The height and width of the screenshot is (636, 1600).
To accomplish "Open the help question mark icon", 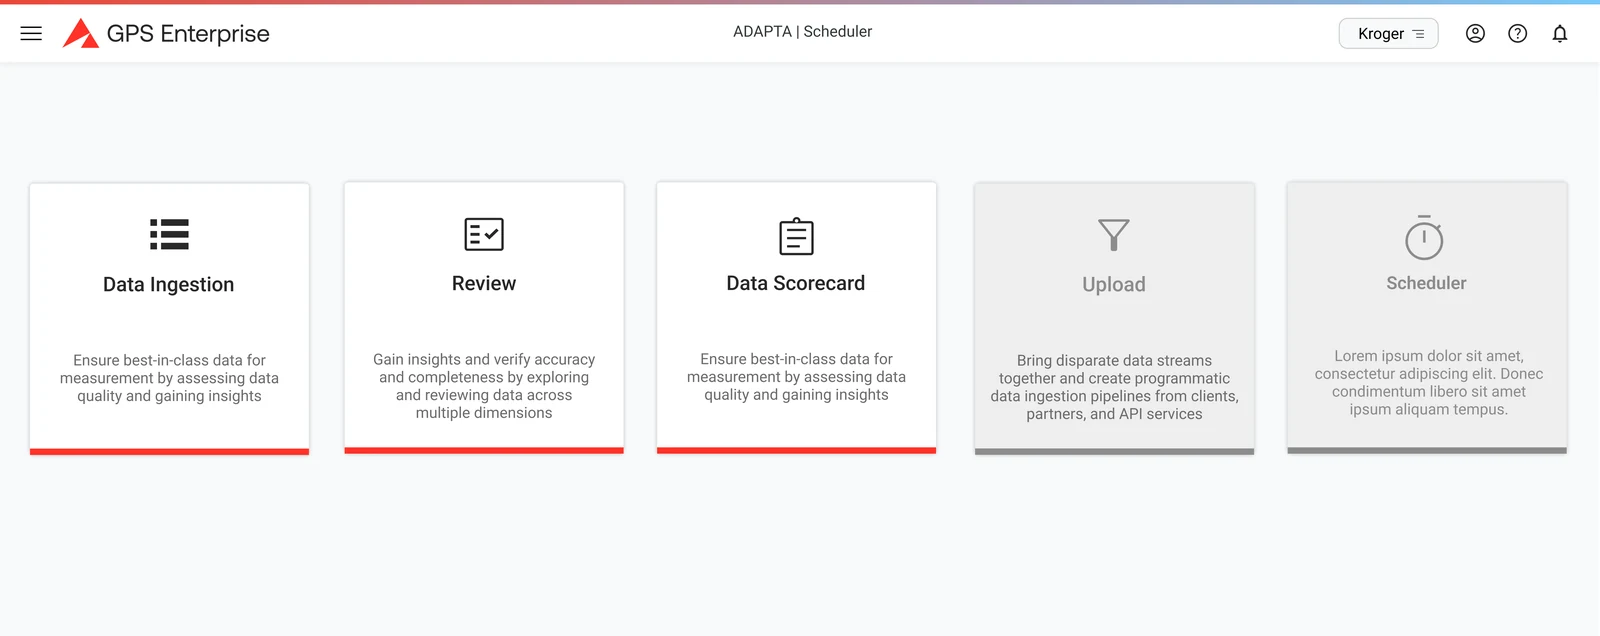I will (1517, 33).
